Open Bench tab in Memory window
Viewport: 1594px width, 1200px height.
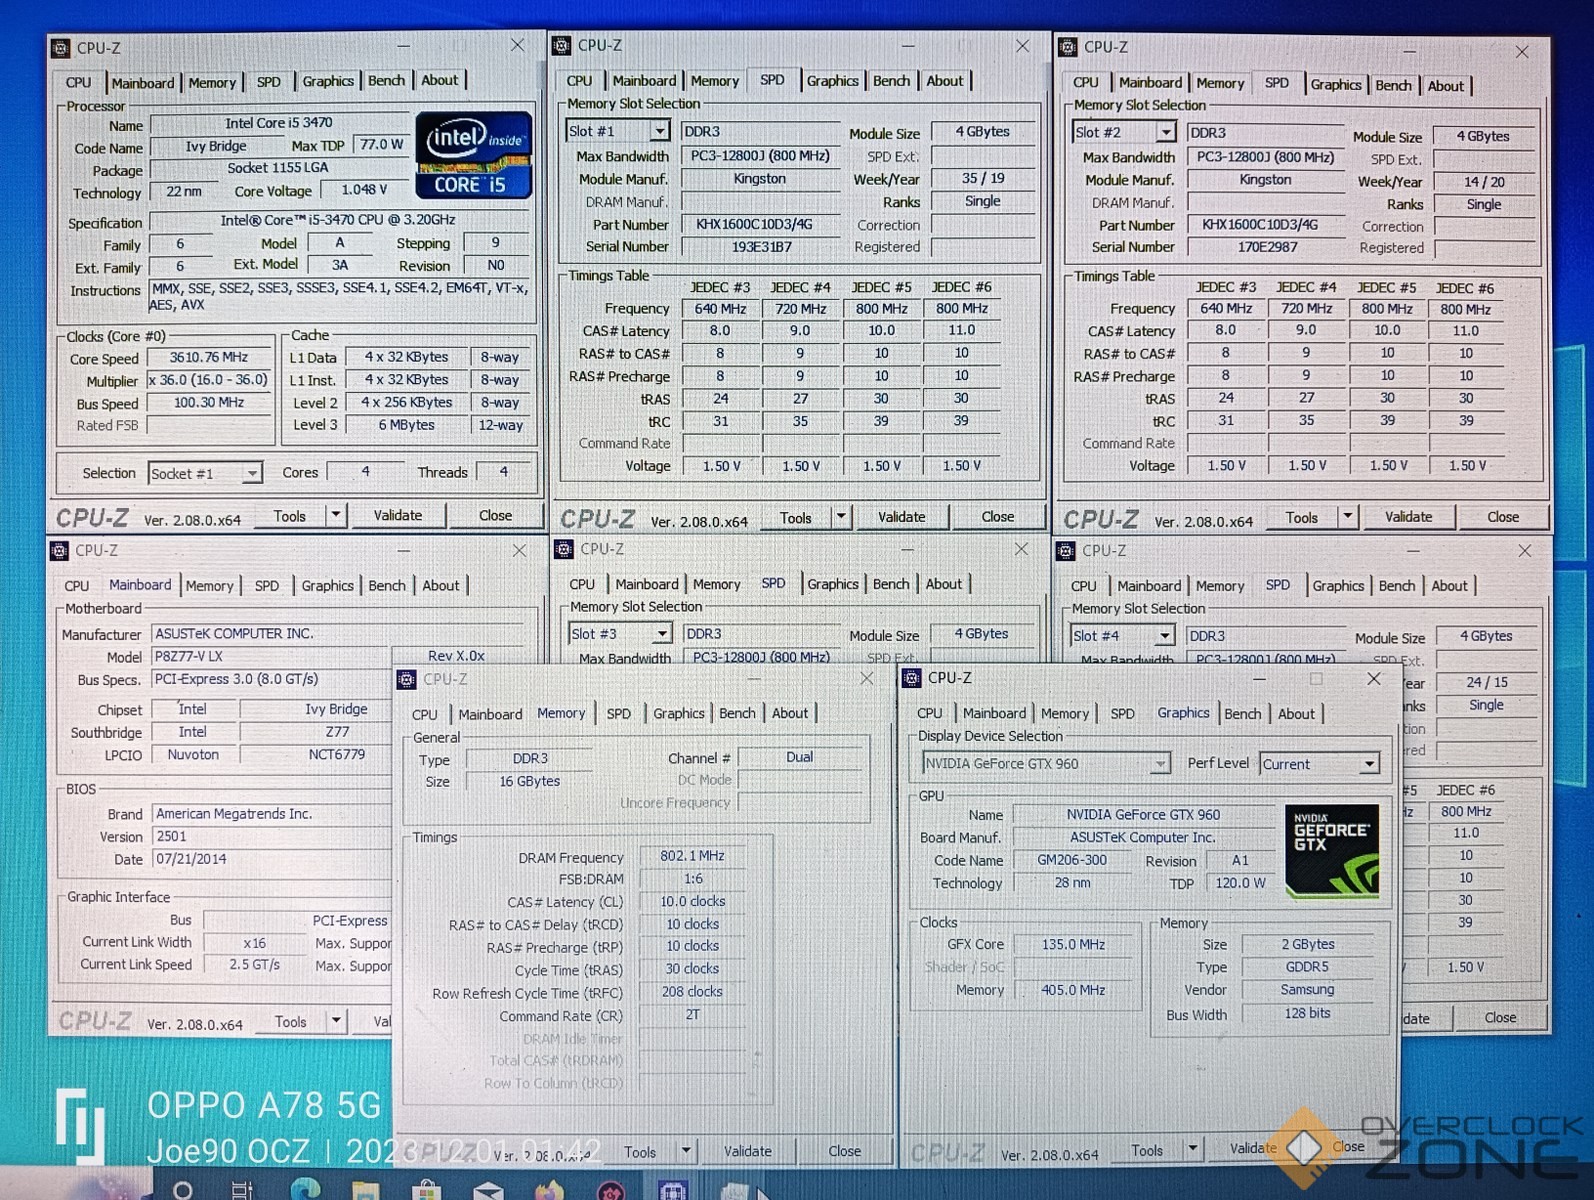(737, 713)
